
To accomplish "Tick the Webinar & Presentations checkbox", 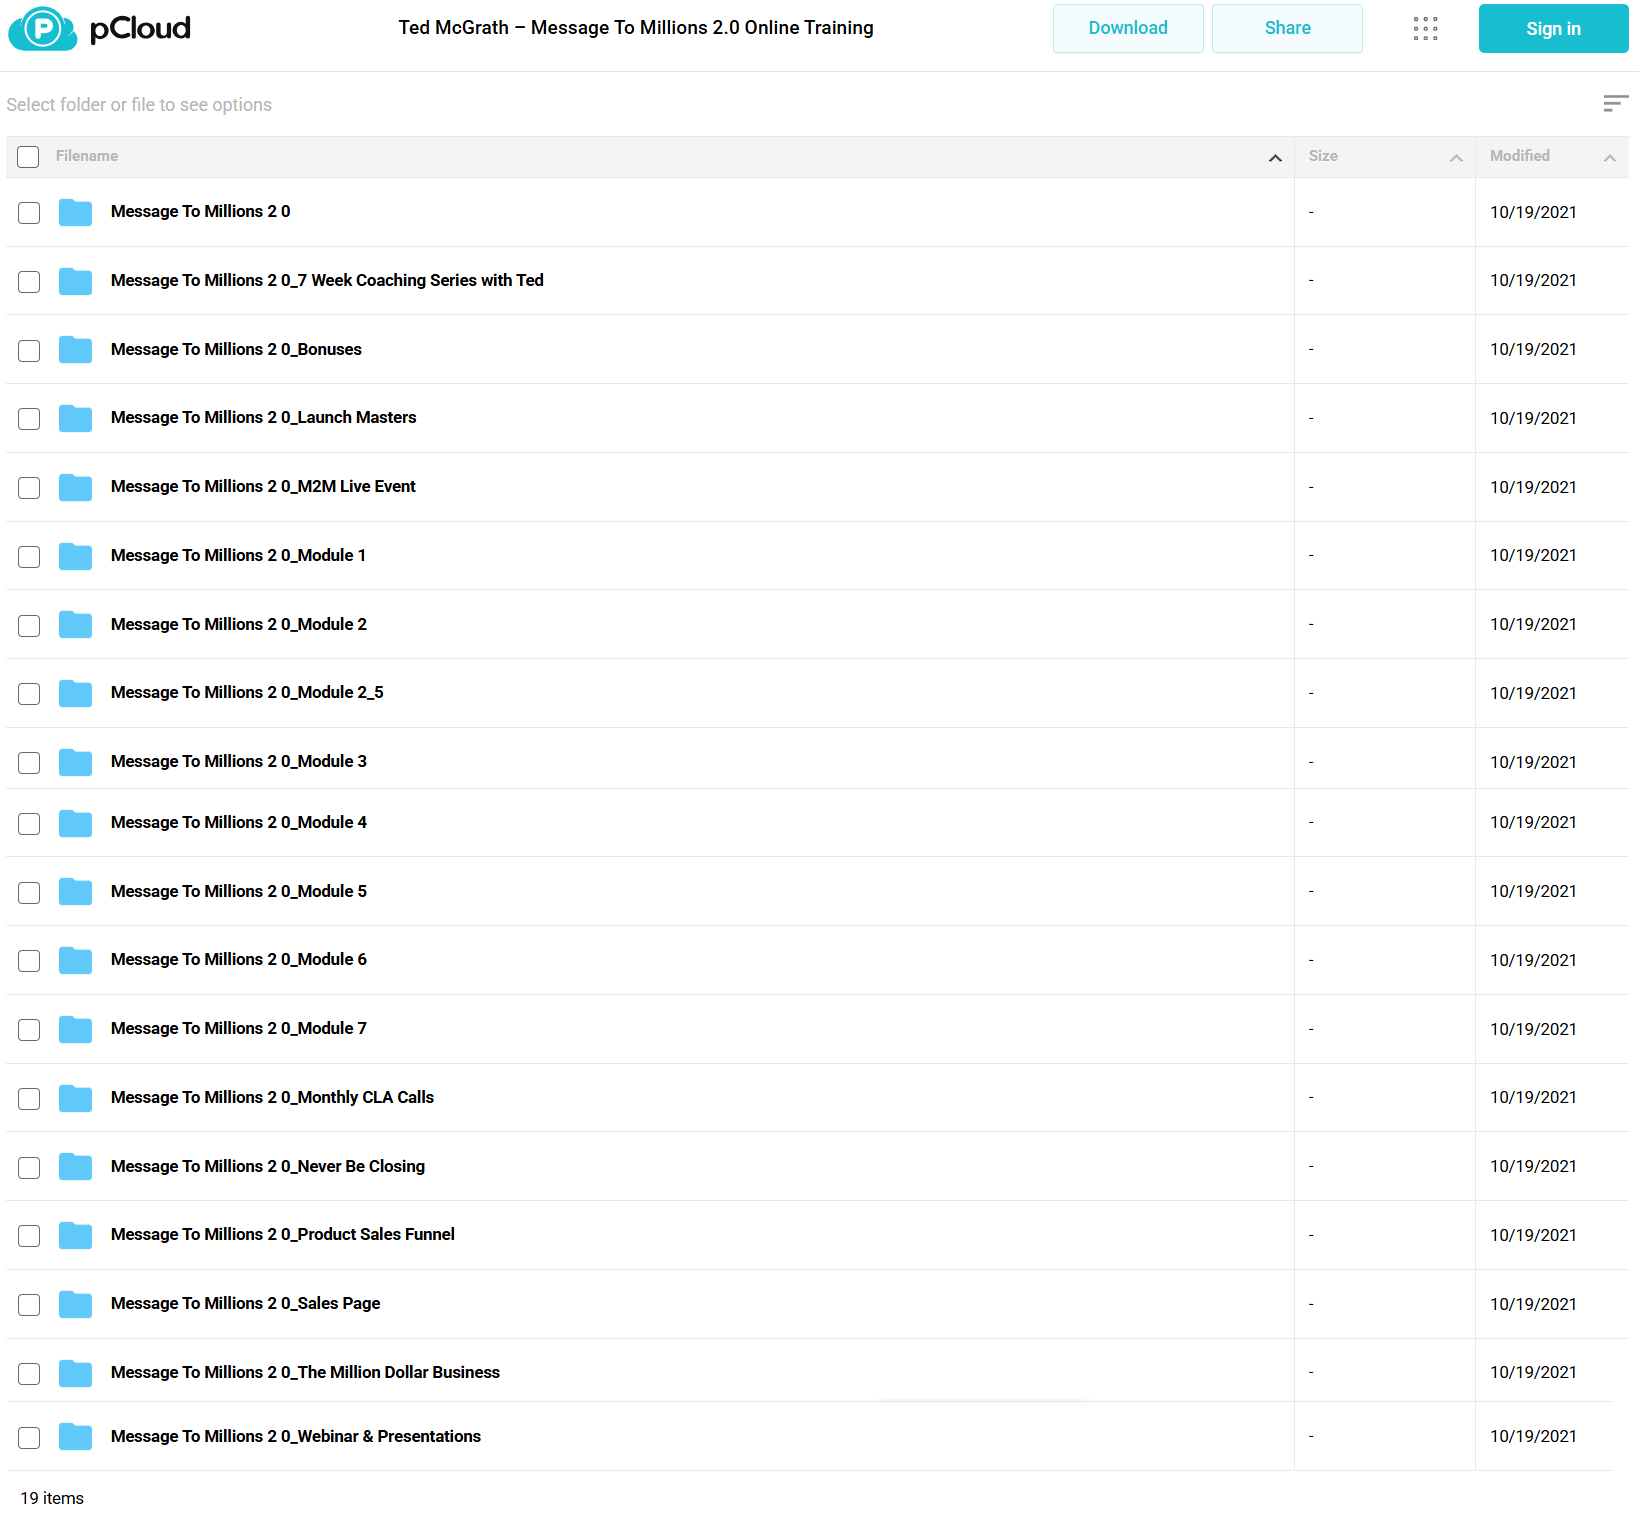I will coord(29,1438).
